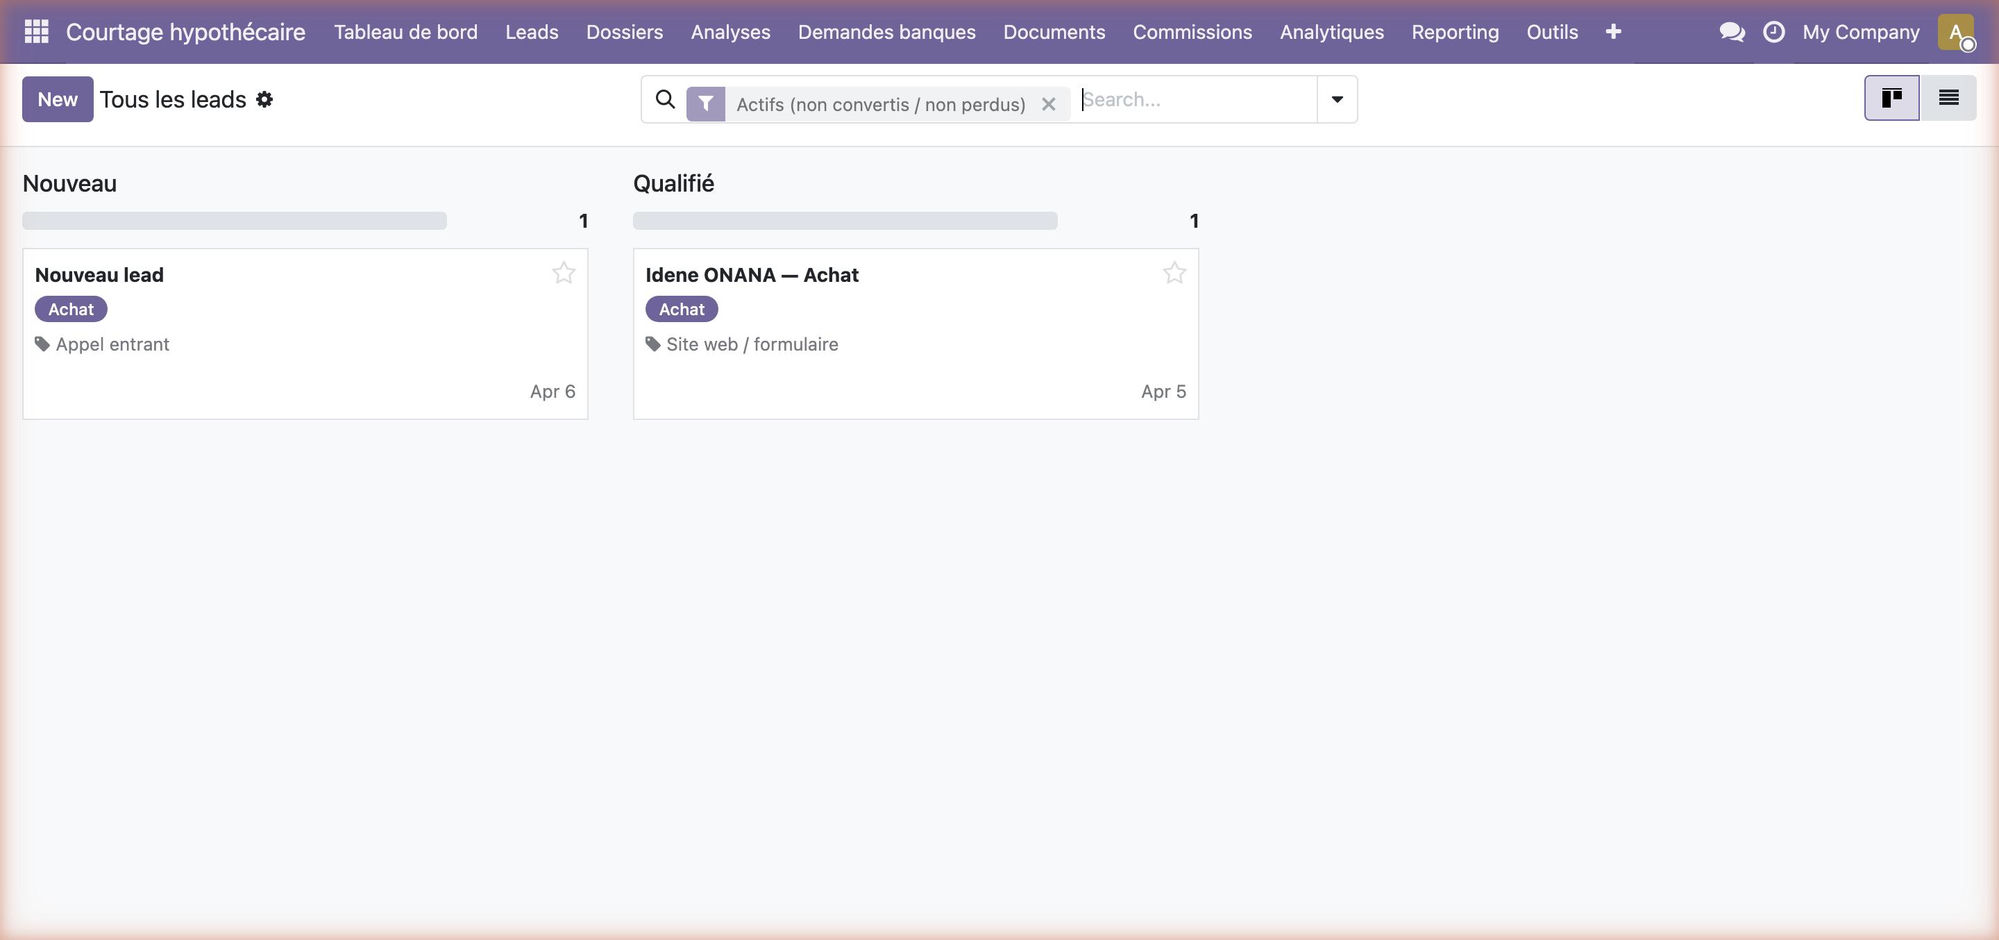Open the apps grid menu icon
The width and height of the screenshot is (1999, 940).
pos(36,32)
